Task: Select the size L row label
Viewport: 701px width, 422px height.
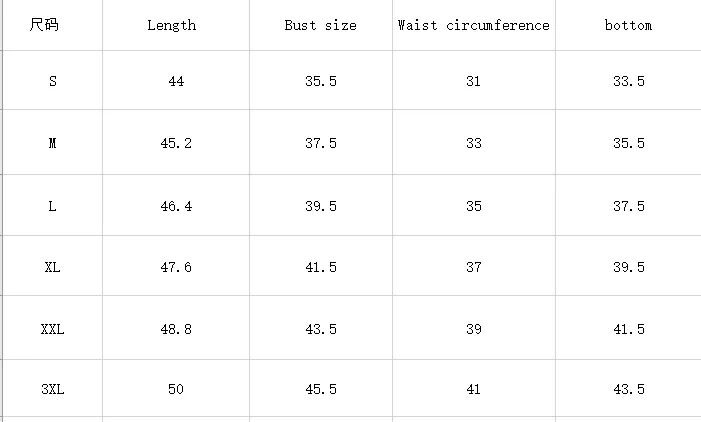Action: [52, 206]
